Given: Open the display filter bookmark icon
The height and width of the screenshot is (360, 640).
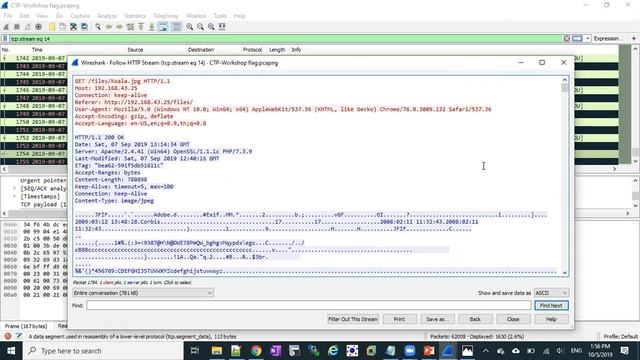Looking at the screenshot, I should pos(5,39).
